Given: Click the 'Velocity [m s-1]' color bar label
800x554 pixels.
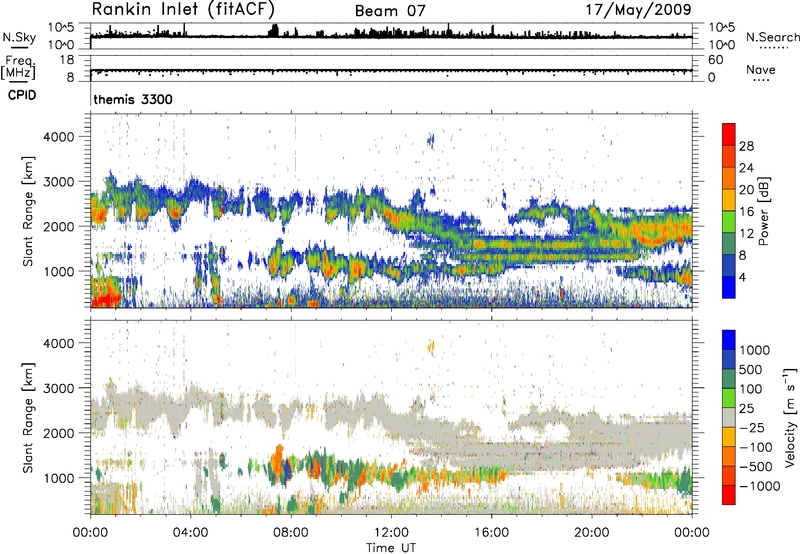Looking at the screenshot, I should [790, 417].
